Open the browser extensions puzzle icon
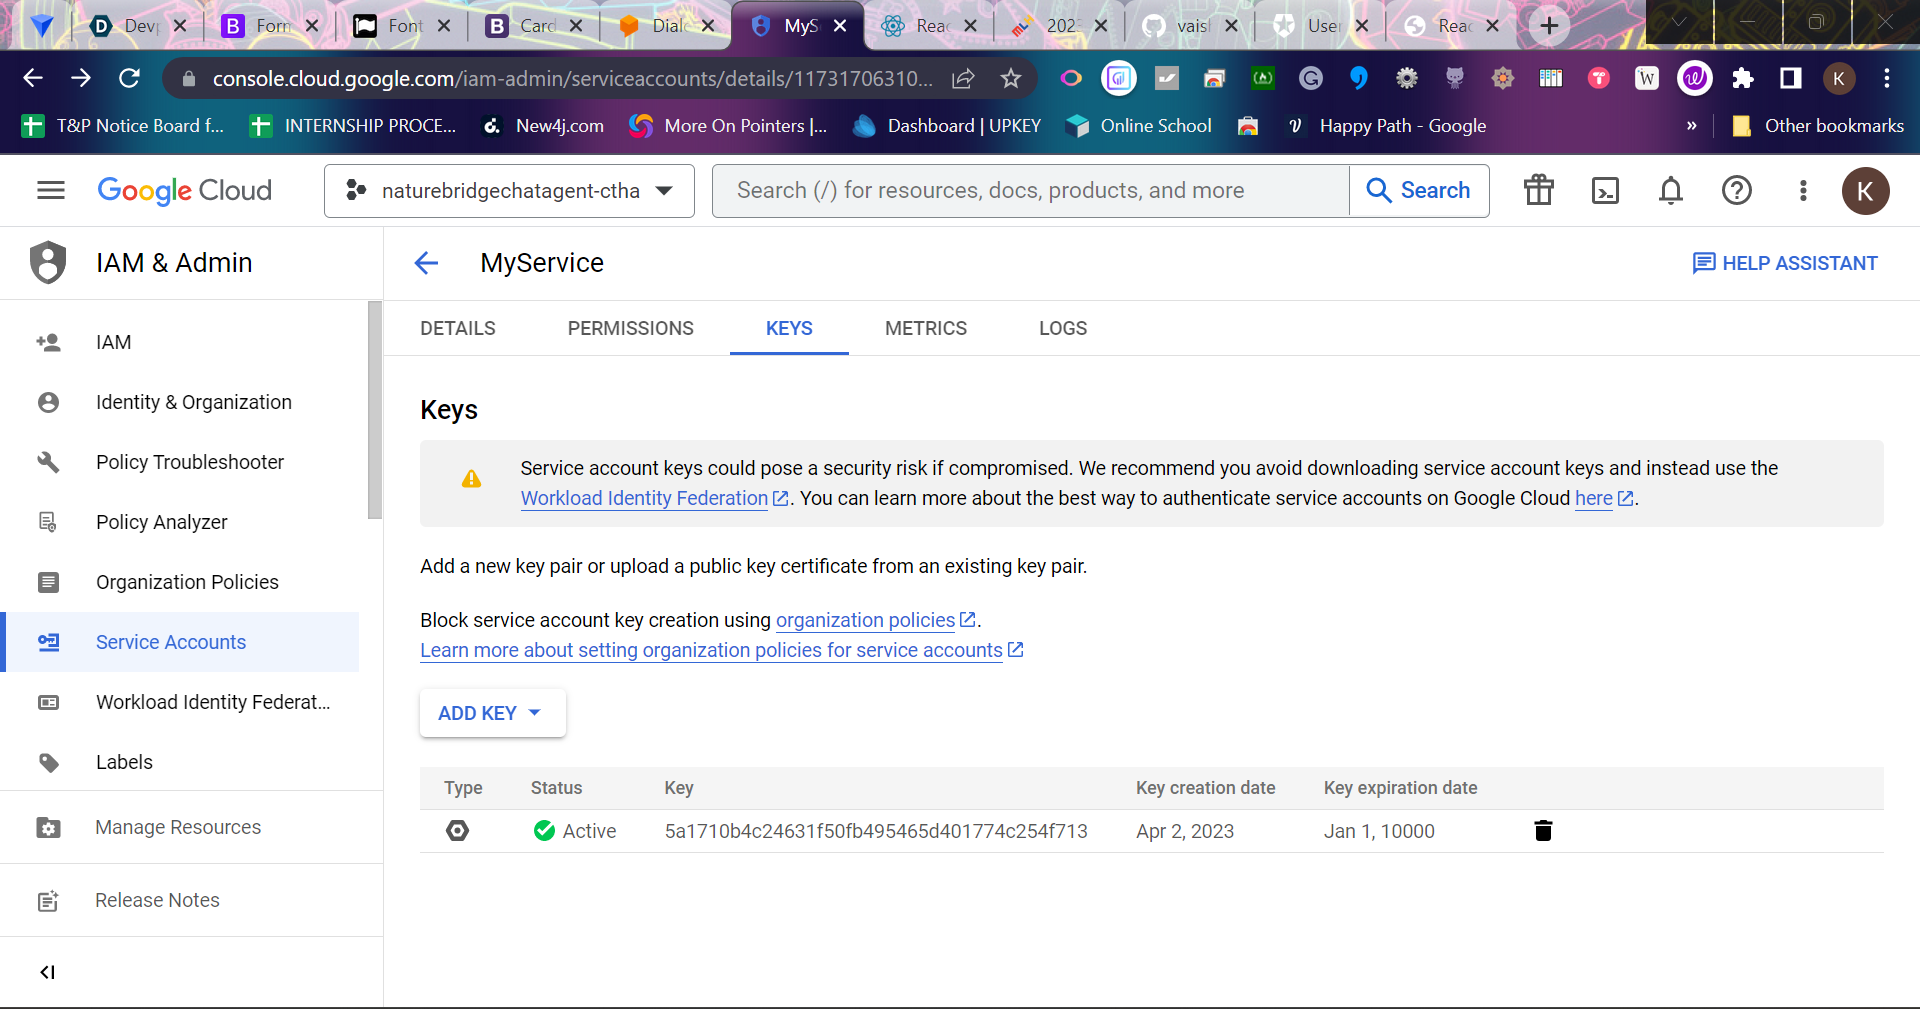This screenshot has width=1920, height=1009. coord(1743,78)
